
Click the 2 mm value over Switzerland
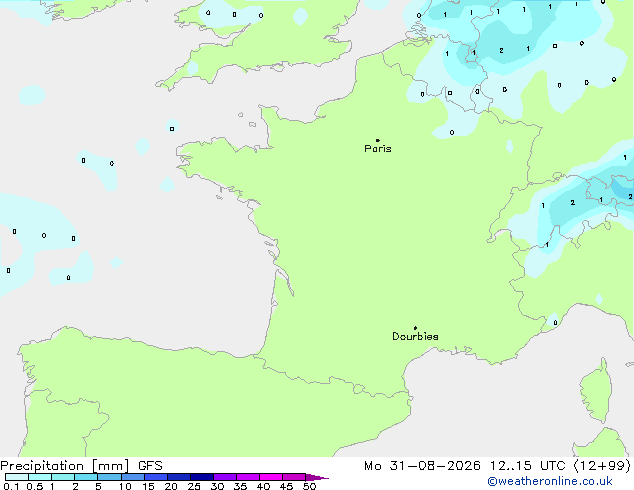[573, 202]
